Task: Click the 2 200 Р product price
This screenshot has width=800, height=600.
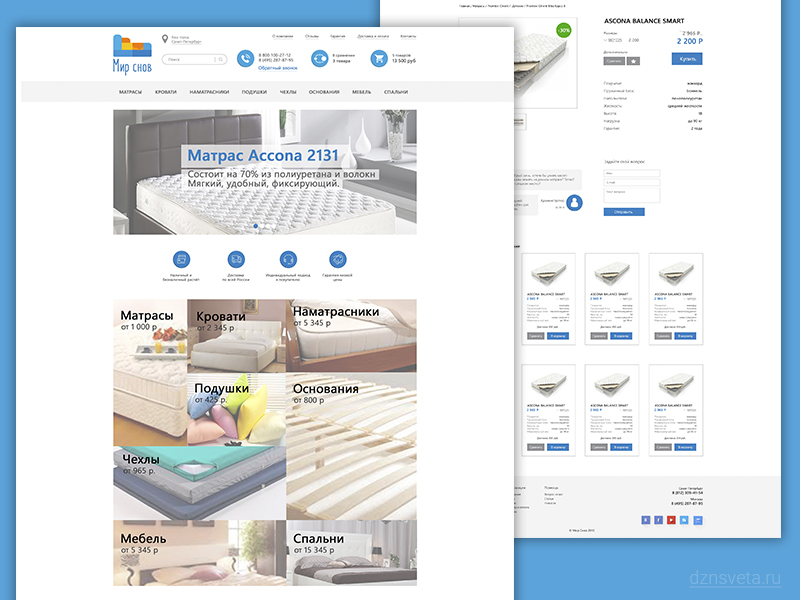Action: pyautogui.click(x=689, y=41)
